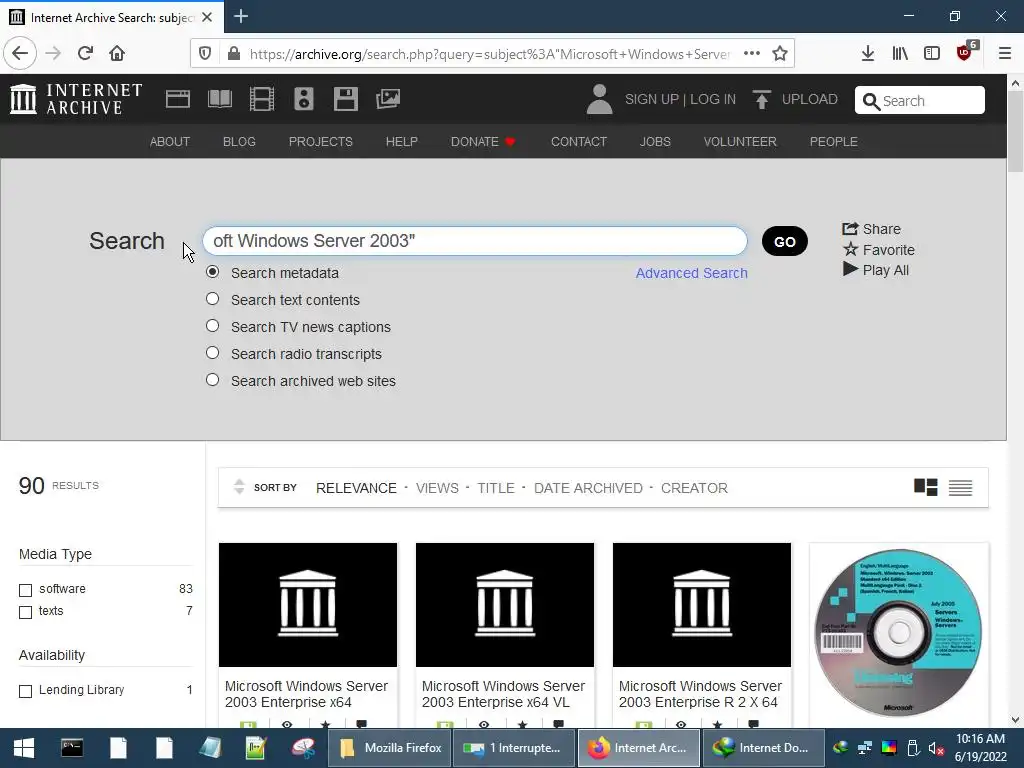Select the Search metadata radio button
This screenshot has height=768, width=1024.
coord(212,272)
